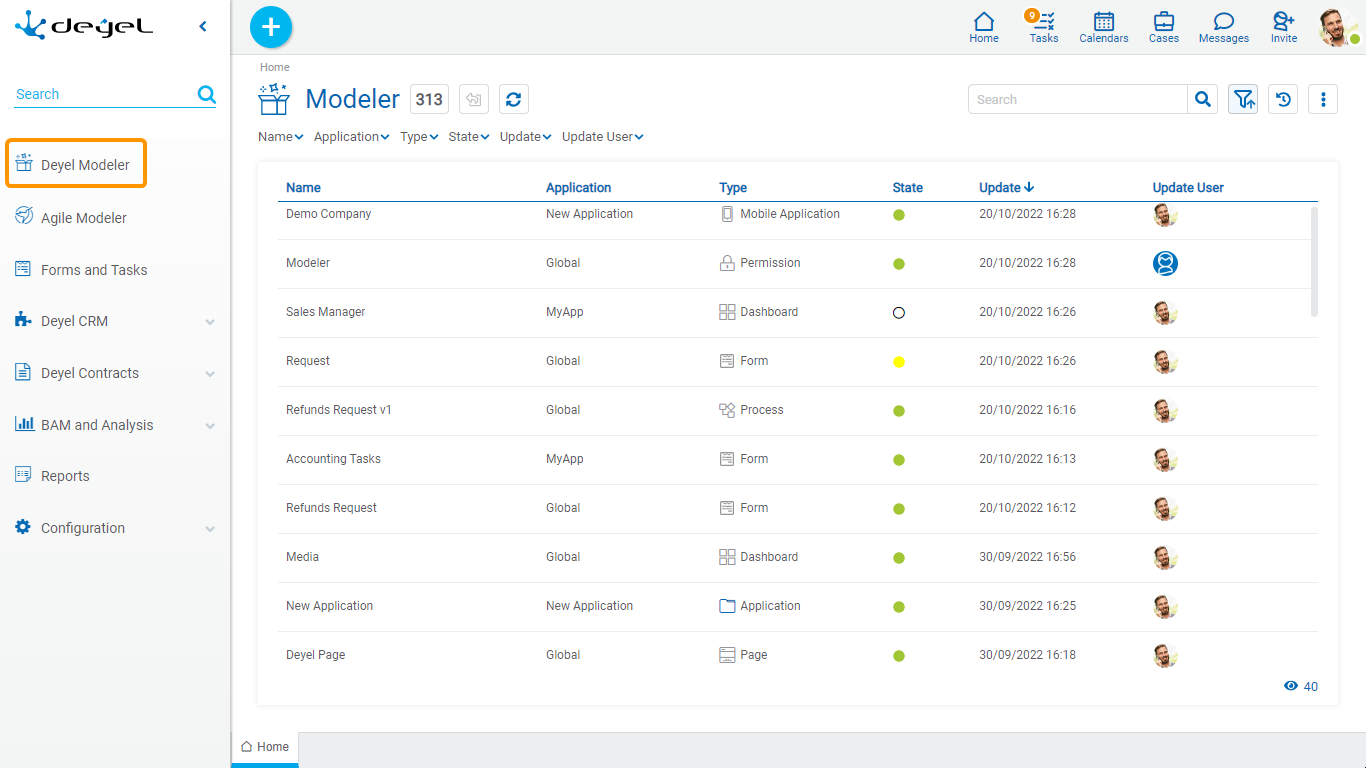Image resolution: width=1366 pixels, height=768 pixels.
Task: Open Calendars in the top toolbar
Action: tap(1104, 27)
